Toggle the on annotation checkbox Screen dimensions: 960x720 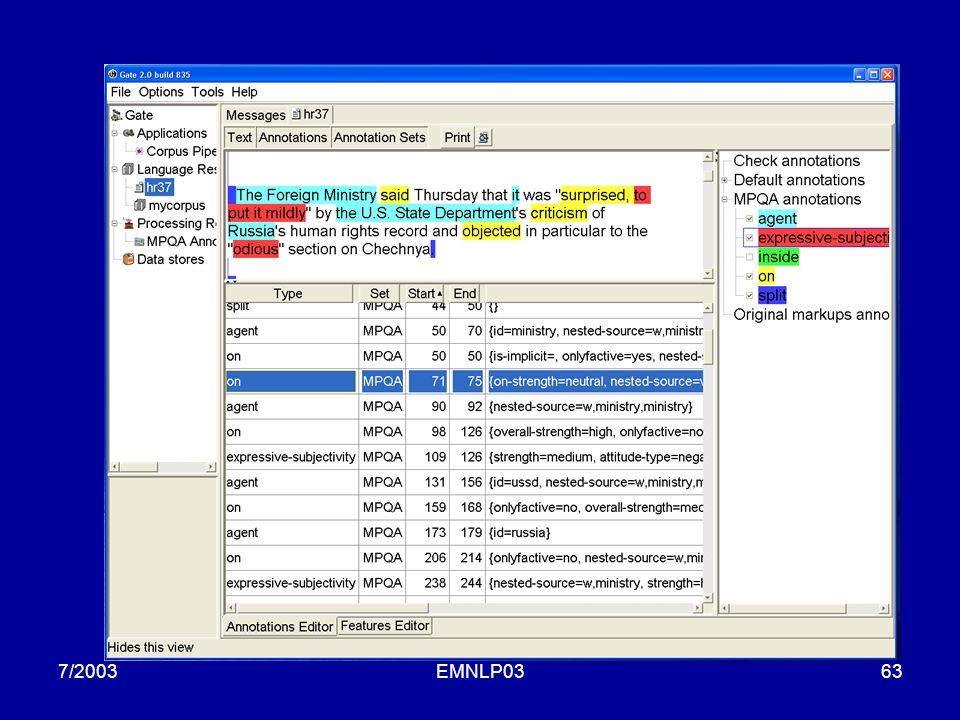tap(749, 276)
